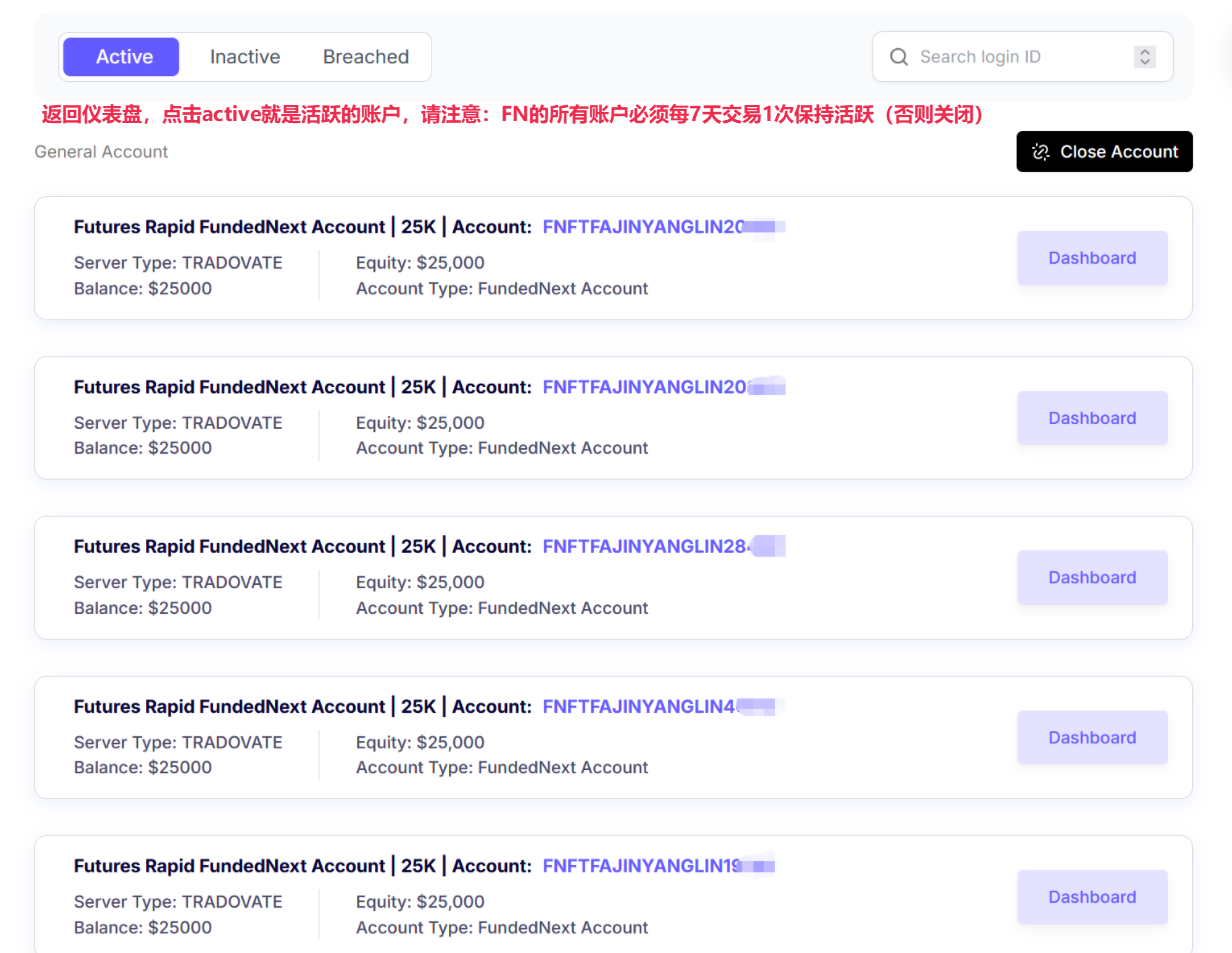Click Equity: $25,000 in LIN4 card
This screenshot has width=1232, height=953.
click(420, 742)
